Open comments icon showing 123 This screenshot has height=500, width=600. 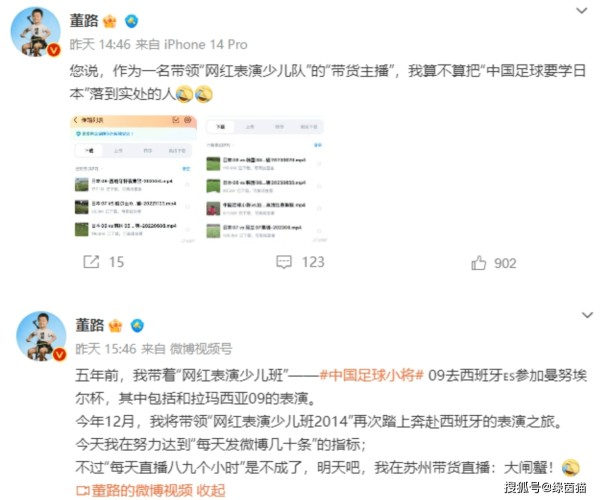pyautogui.click(x=284, y=262)
